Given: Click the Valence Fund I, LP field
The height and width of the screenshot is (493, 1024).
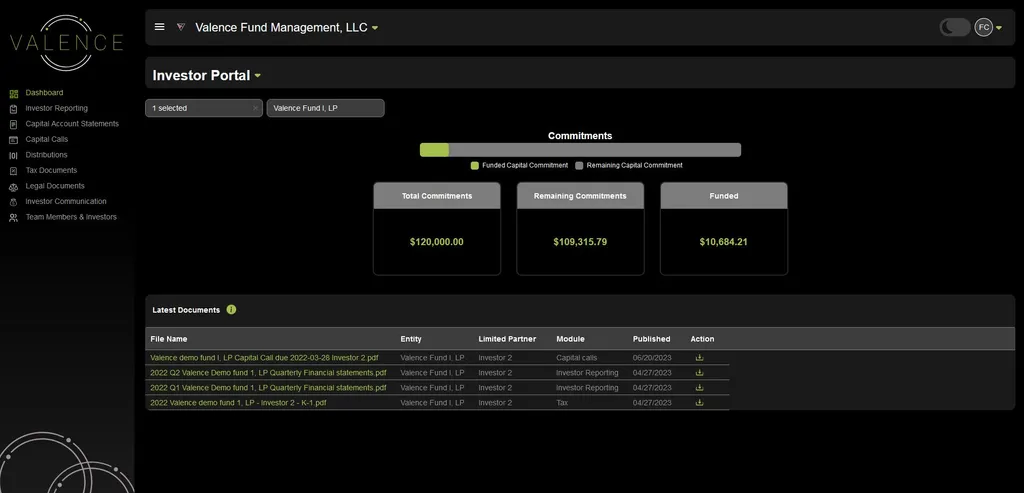Looking at the screenshot, I should tap(325, 108).
